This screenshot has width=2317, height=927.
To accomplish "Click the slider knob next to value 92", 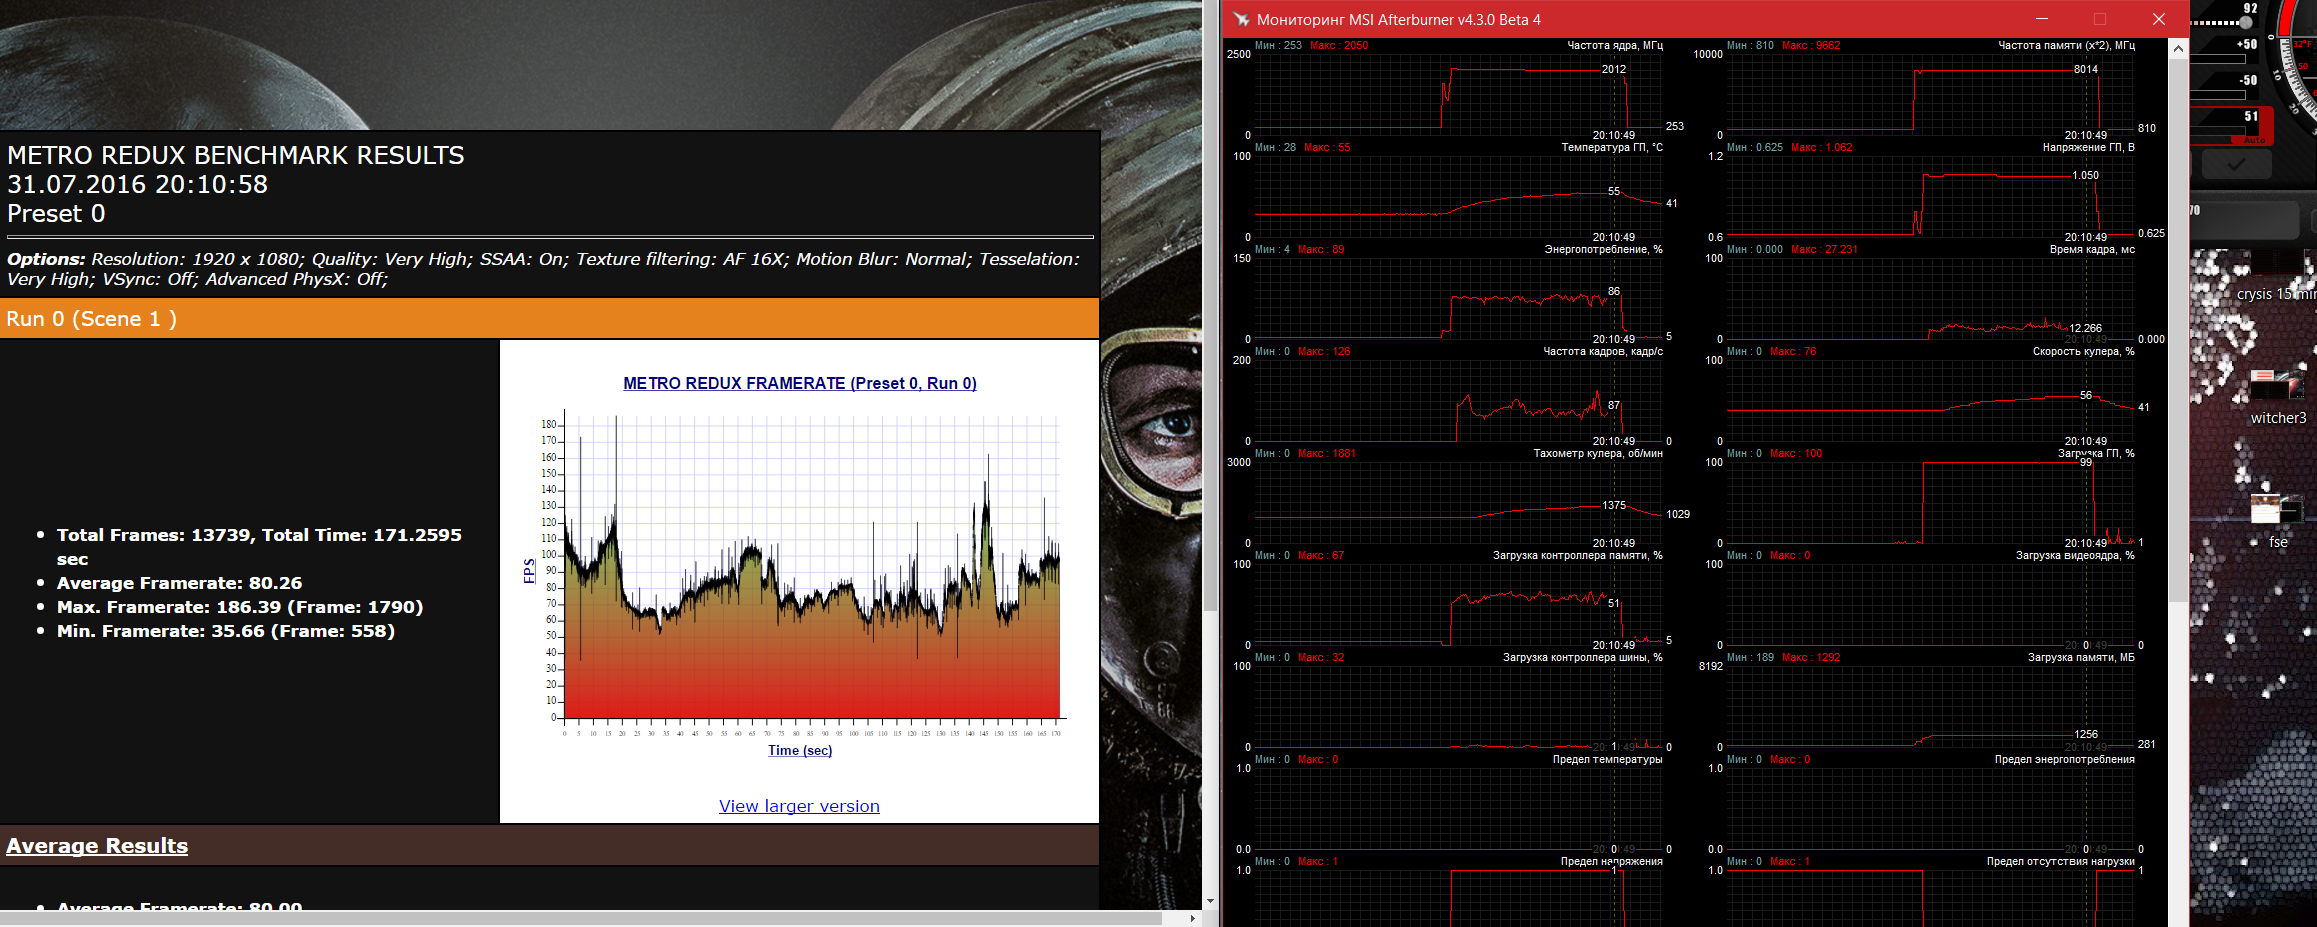I will tap(2246, 22).
